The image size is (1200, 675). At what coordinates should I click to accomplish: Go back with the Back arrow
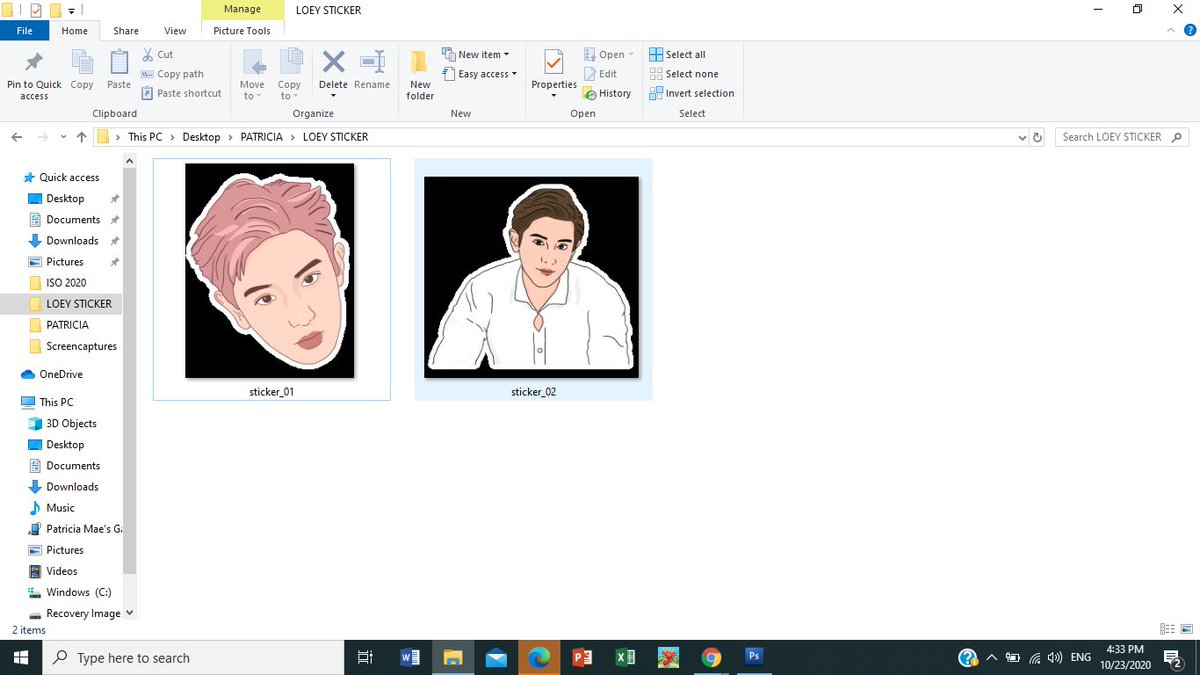[x=17, y=137]
